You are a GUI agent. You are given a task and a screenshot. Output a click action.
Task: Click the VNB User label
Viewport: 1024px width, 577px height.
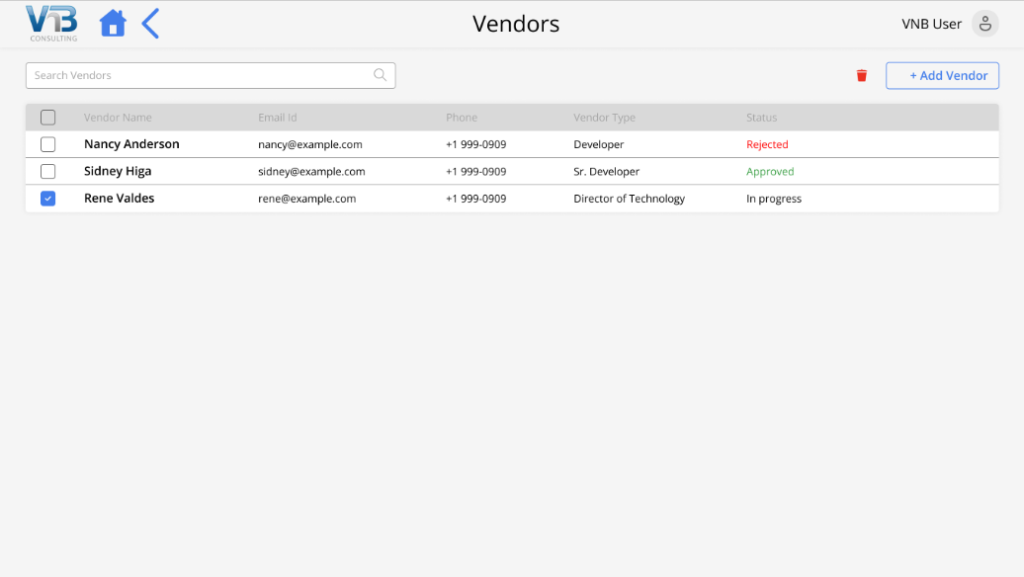(931, 24)
